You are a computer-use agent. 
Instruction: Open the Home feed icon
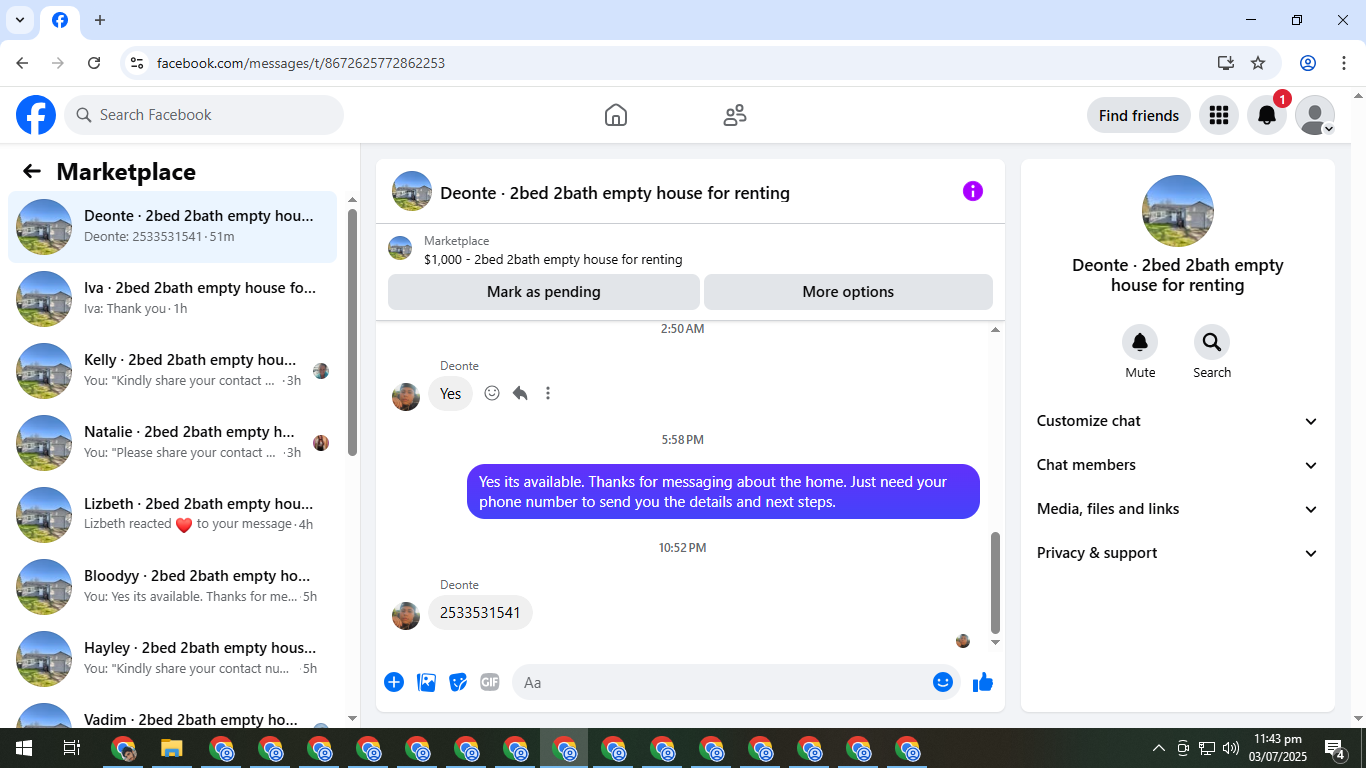[x=616, y=115]
